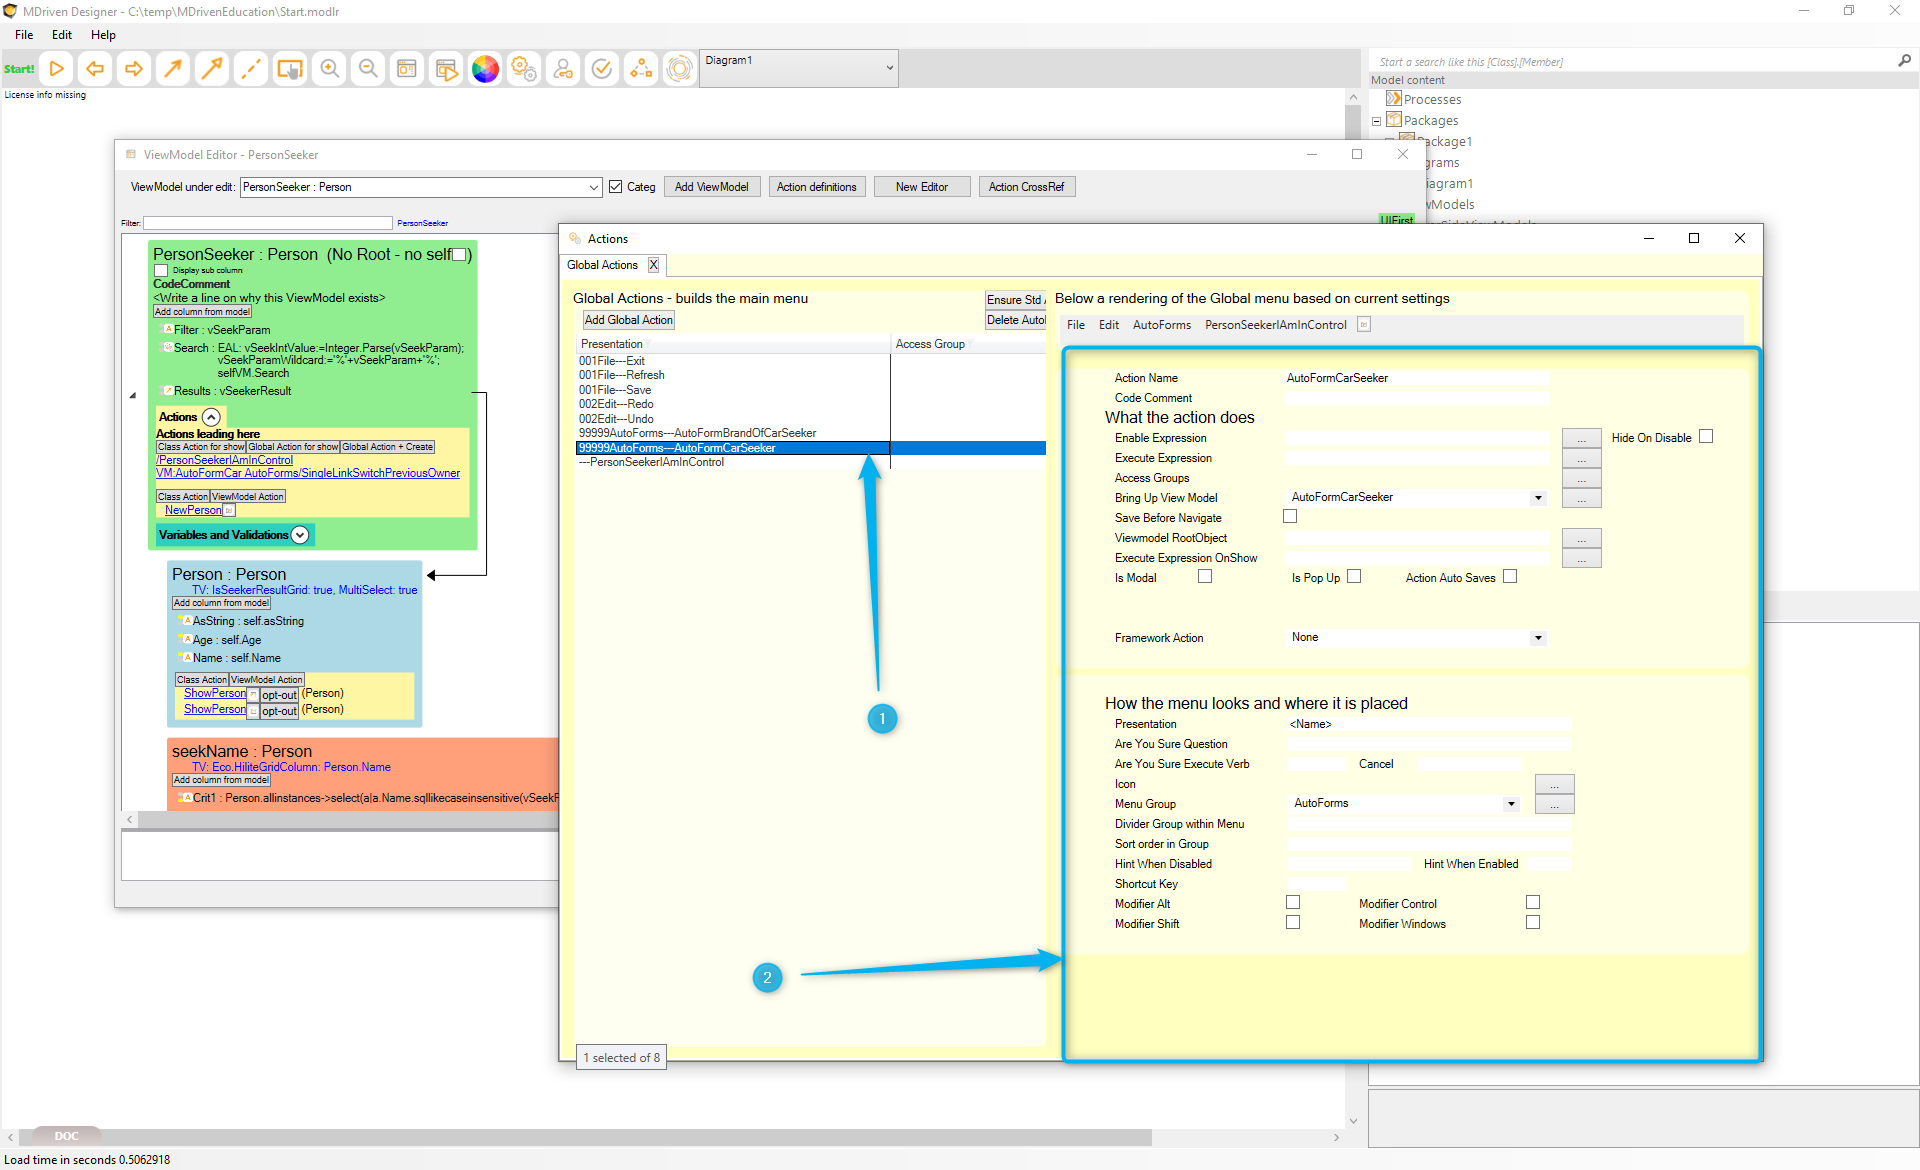Click the user with key icon

pos(563,69)
